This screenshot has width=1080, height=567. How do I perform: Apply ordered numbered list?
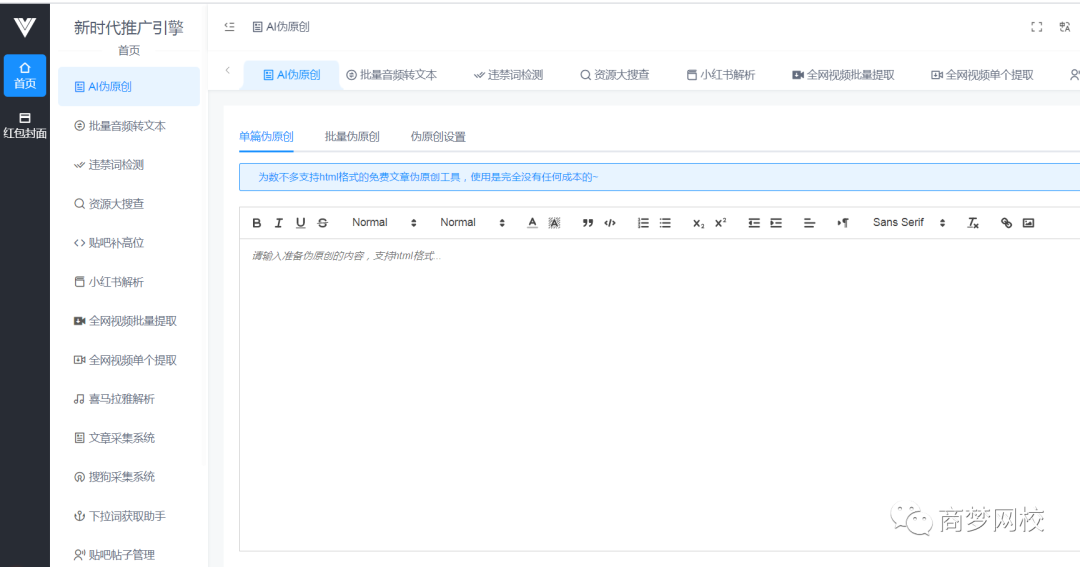point(643,223)
